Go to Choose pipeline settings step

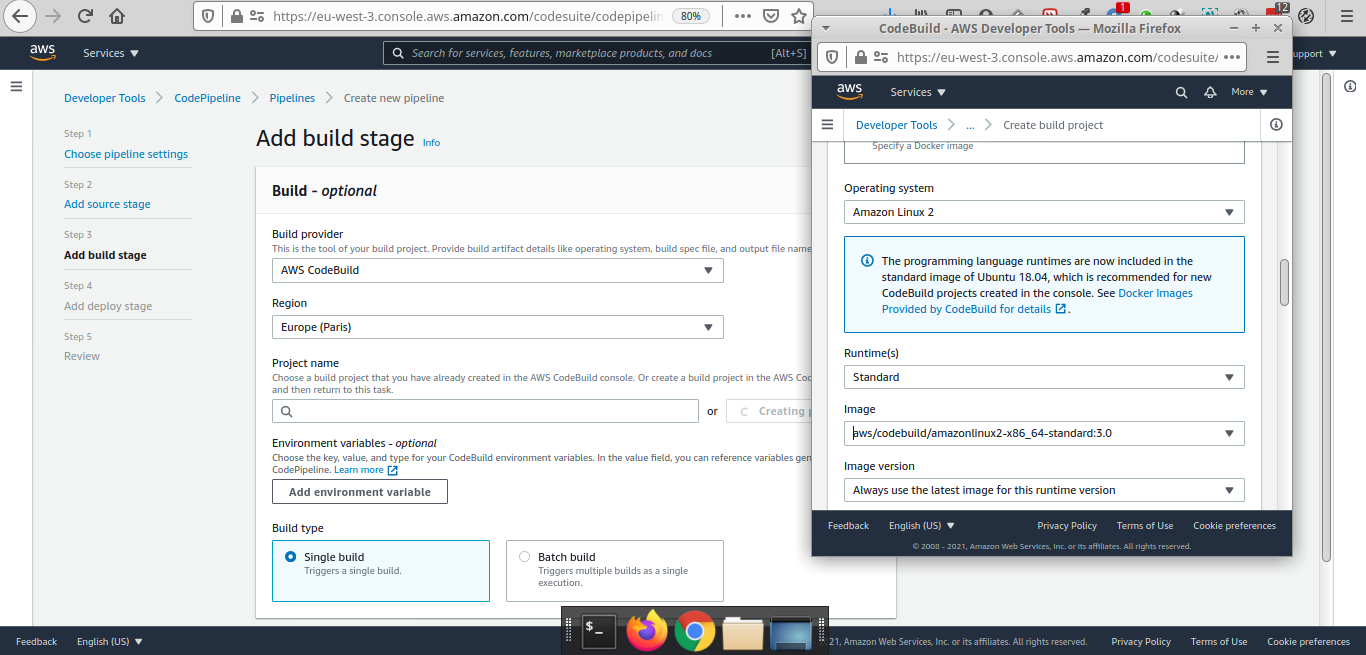tap(126, 154)
